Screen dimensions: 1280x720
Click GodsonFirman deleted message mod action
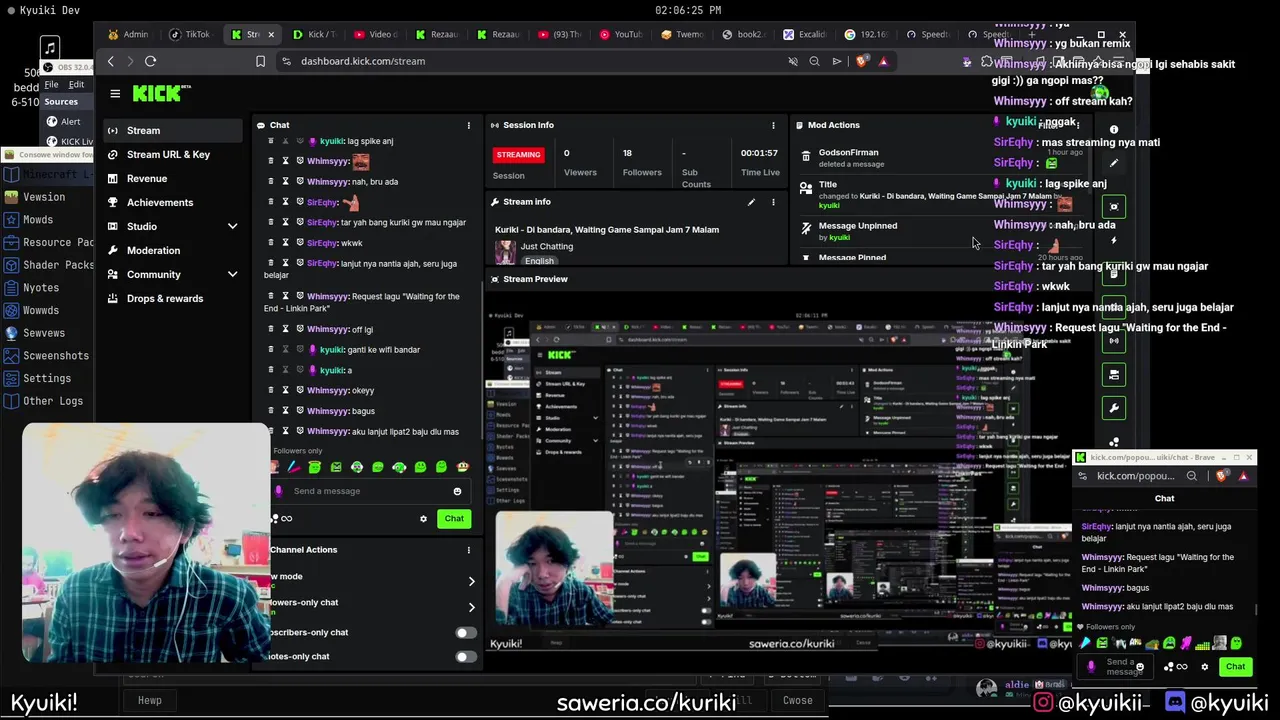850,158
